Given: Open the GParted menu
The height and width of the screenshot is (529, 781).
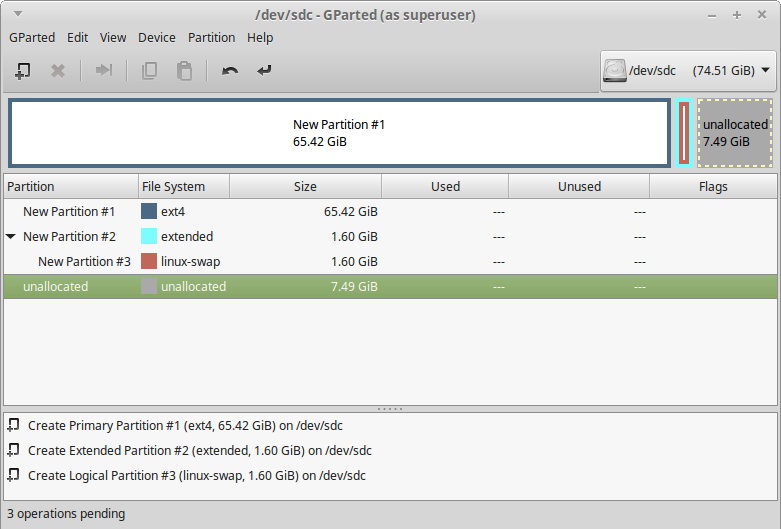Looking at the screenshot, I should coord(32,38).
